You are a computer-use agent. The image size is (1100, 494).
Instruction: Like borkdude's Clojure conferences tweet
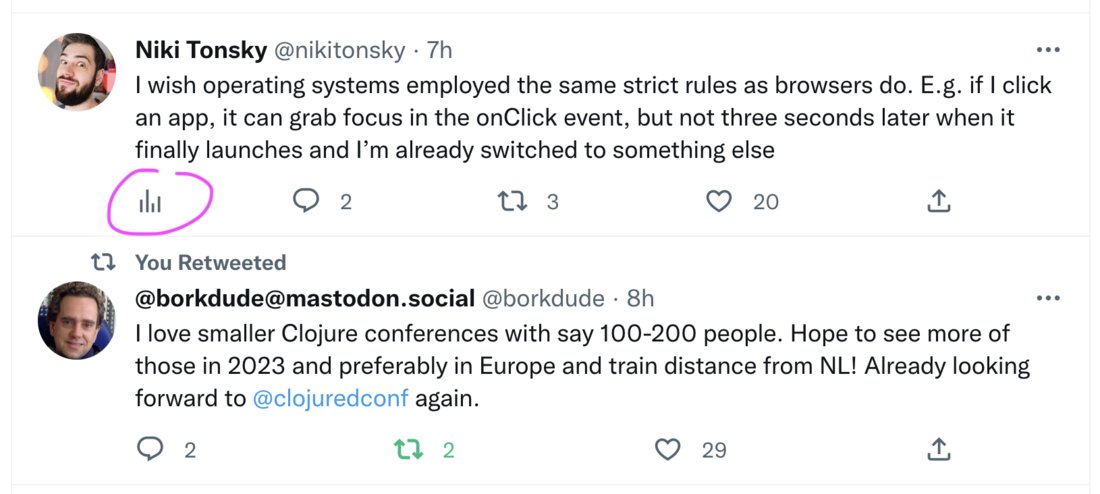tap(667, 449)
